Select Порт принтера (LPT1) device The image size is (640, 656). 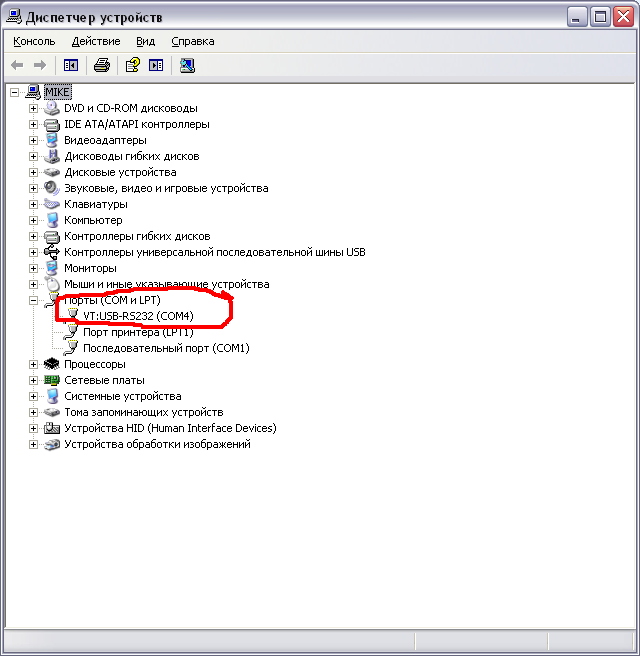[137, 332]
